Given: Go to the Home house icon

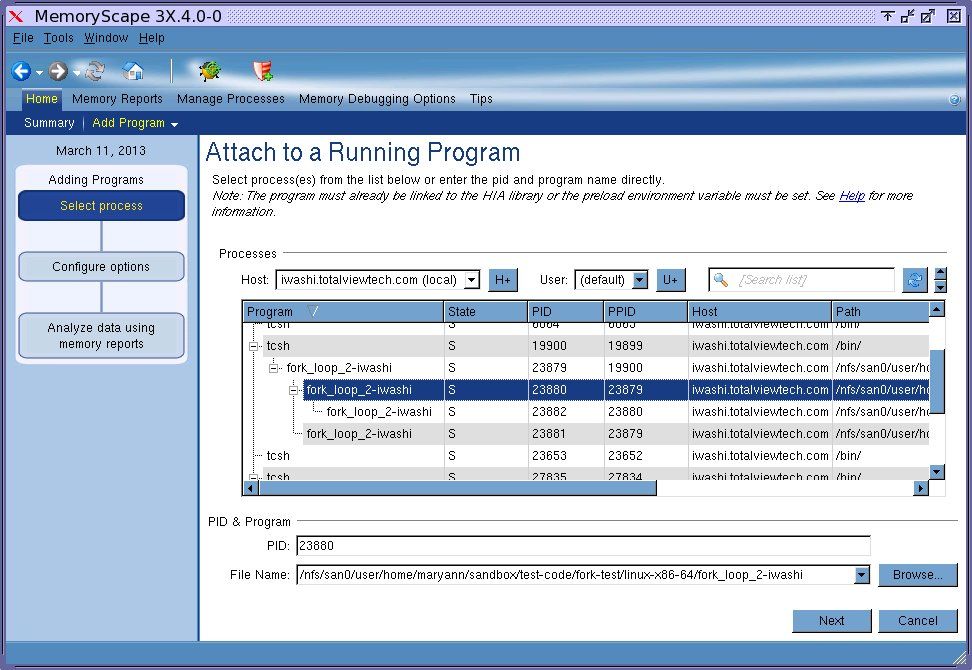Looking at the screenshot, I should tap(133, 71).
